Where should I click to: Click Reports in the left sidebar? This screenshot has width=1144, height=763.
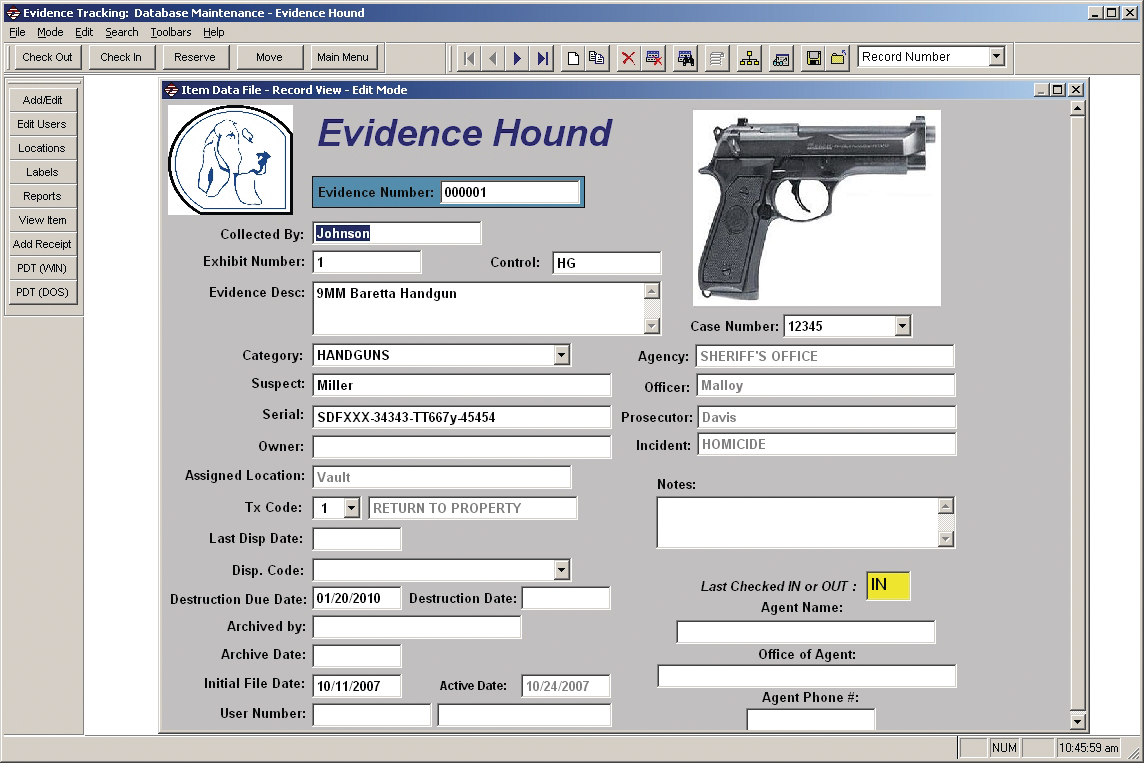42,196
